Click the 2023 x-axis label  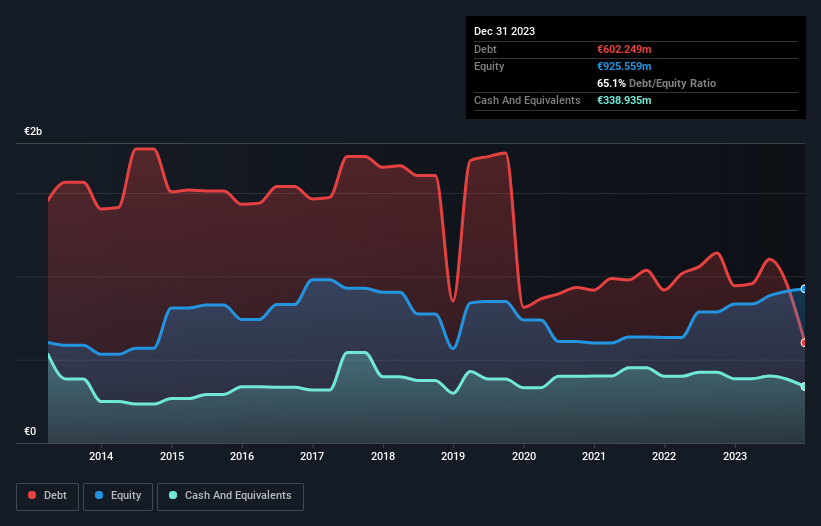735,456
